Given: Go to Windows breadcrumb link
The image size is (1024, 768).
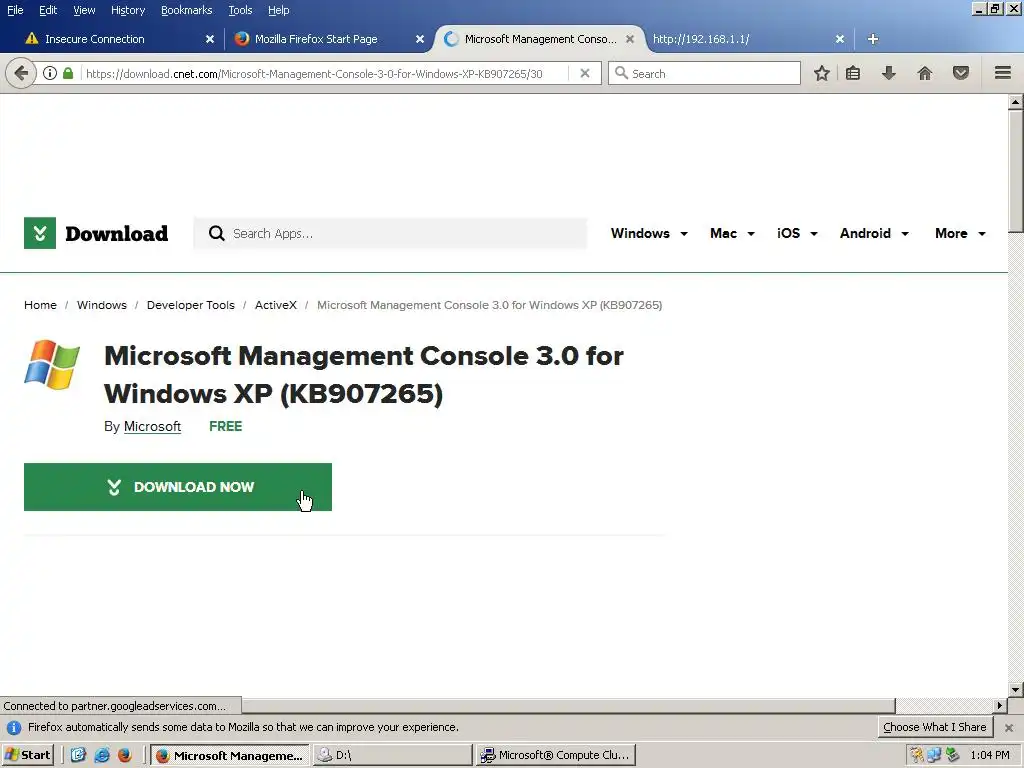Looking at the screenshot, I should point(102,305).
